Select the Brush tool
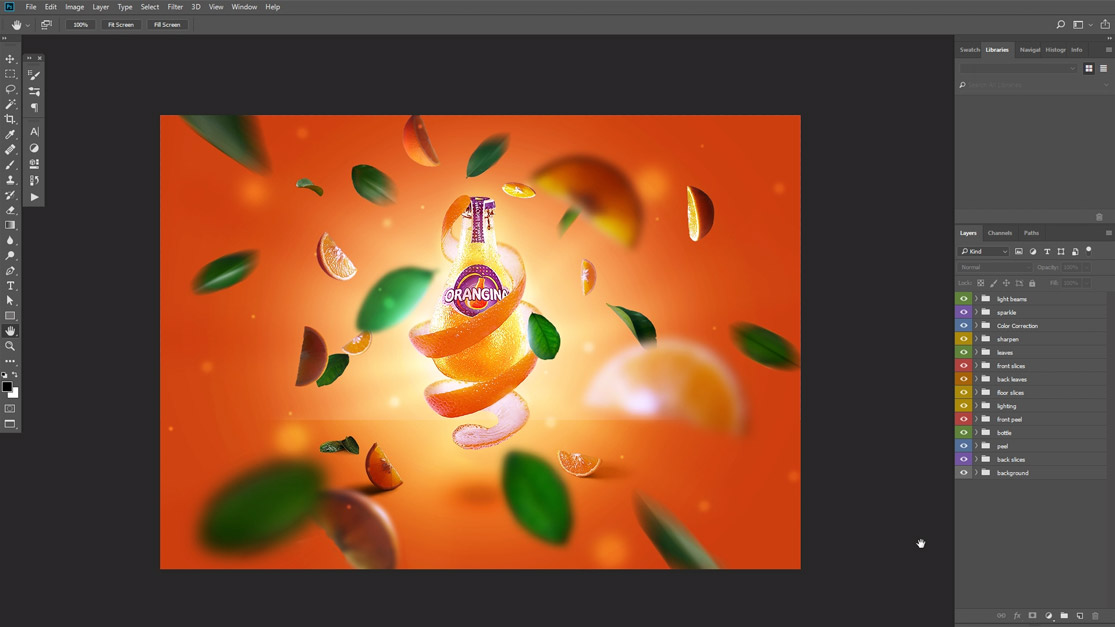Image resolution: width=1115 pixels, height=627 pixels. coord(10,165)
